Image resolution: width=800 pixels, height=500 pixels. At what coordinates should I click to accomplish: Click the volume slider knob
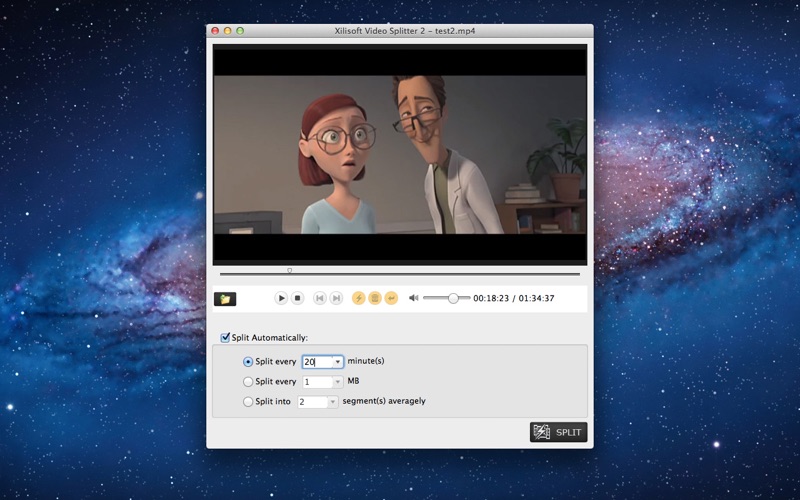tap(453, 298)
